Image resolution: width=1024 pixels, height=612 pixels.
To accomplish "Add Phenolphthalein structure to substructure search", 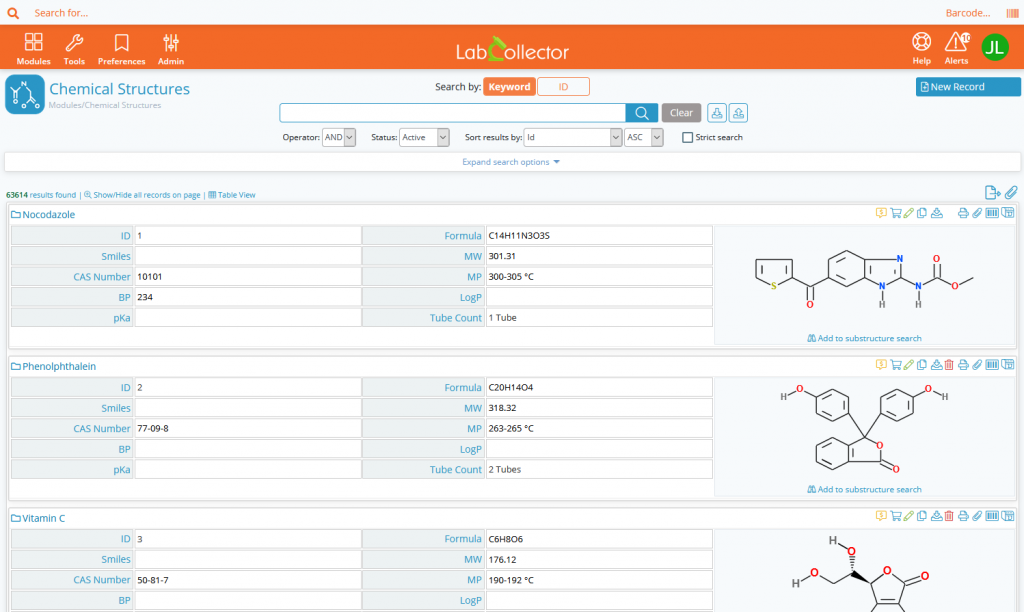I will pyautogui.click(x=864, y=489).
